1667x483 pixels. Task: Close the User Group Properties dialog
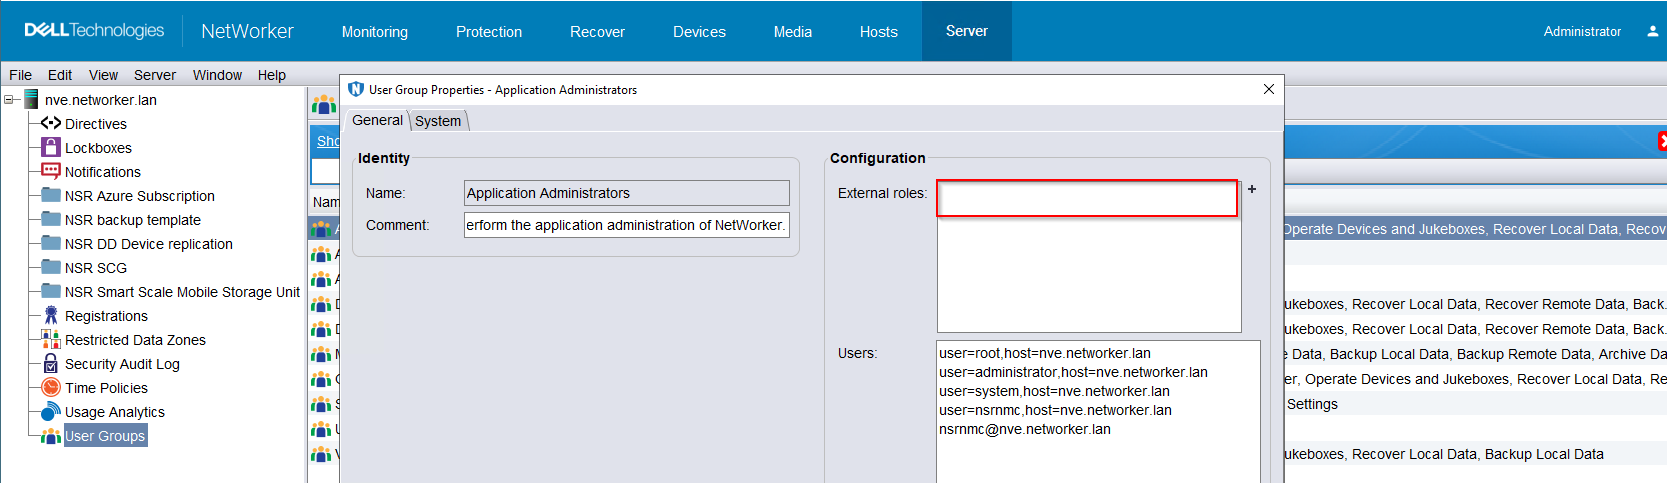[1268, 89]
